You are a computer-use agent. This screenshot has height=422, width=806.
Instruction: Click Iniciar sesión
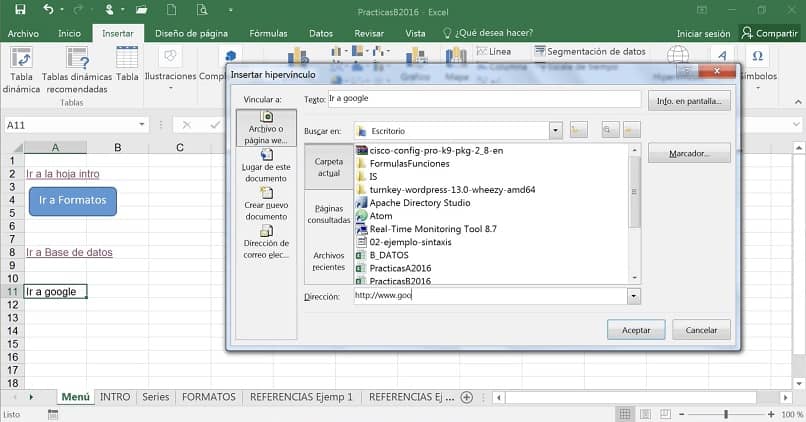pos(703,33)
